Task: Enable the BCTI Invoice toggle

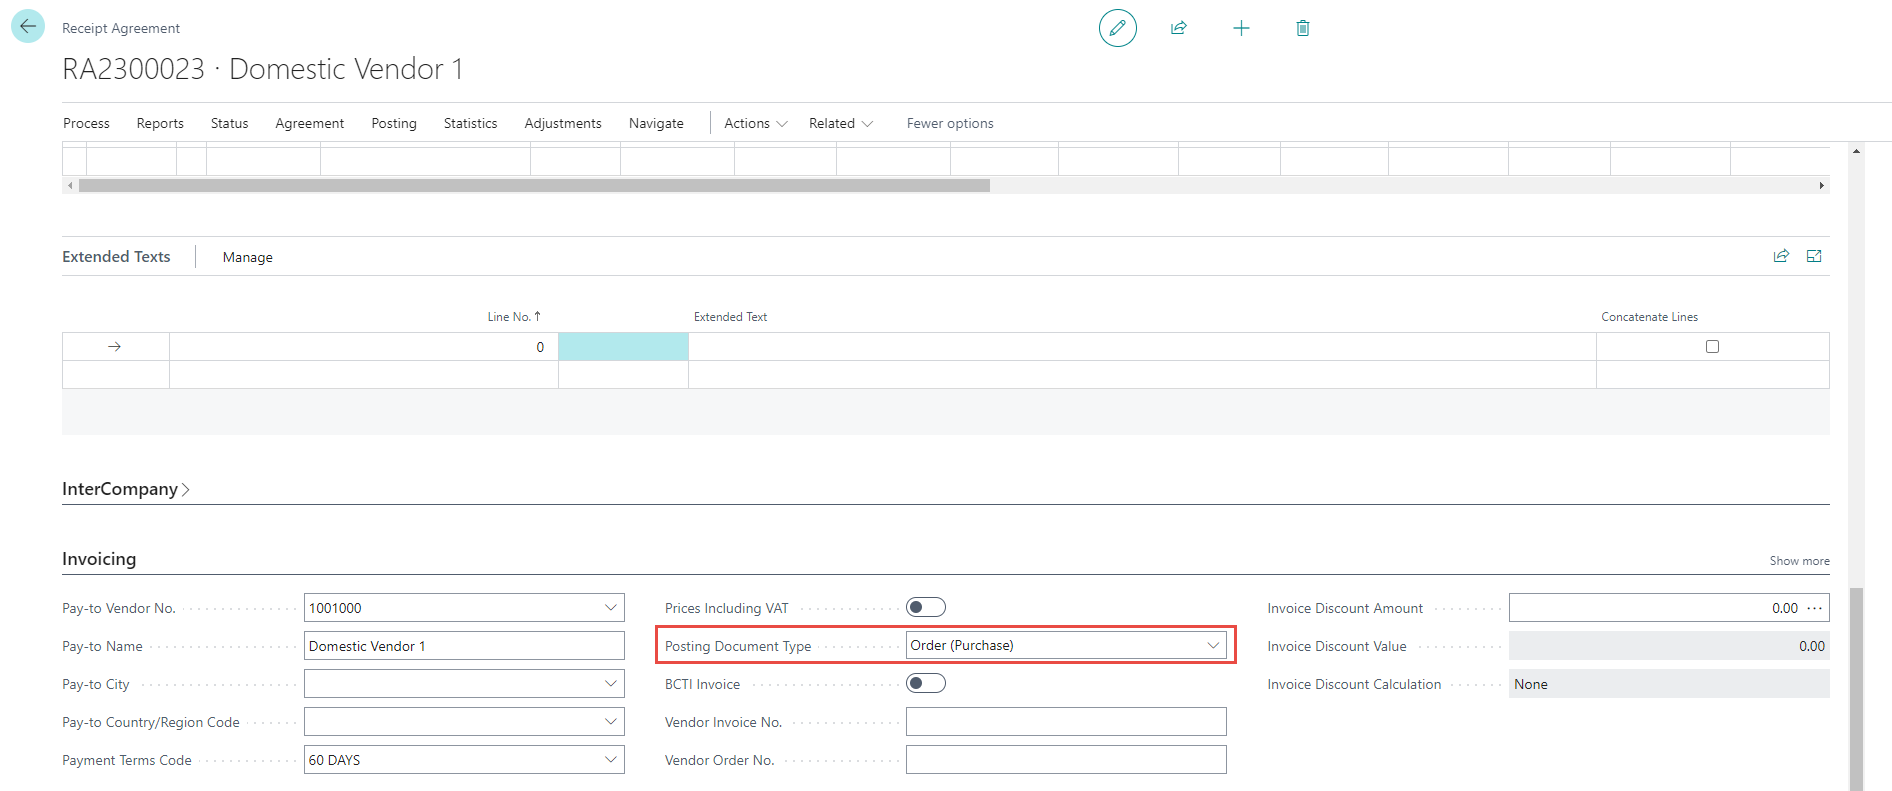Action: point(925,683)
